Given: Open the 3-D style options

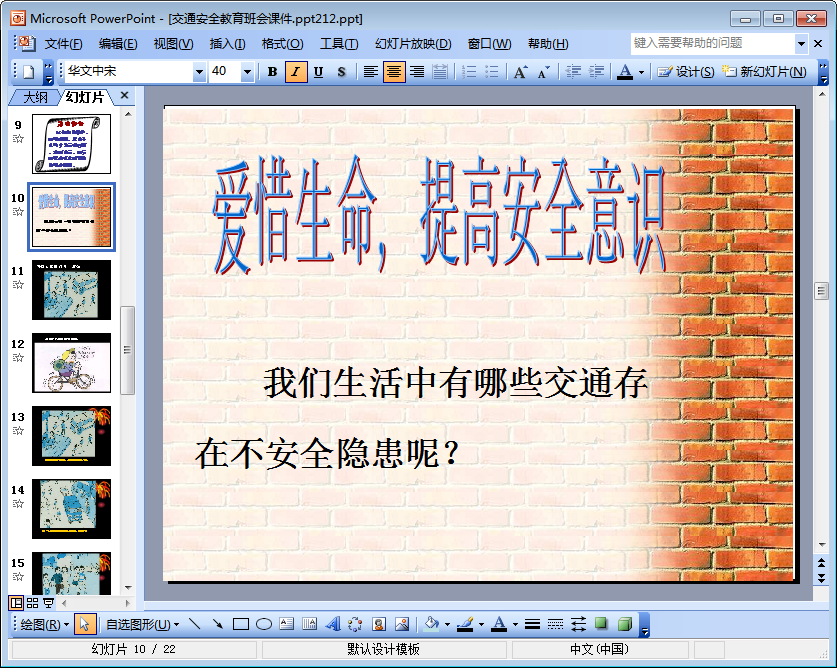Looking at the screenshot, I should [x=624, y=624].
